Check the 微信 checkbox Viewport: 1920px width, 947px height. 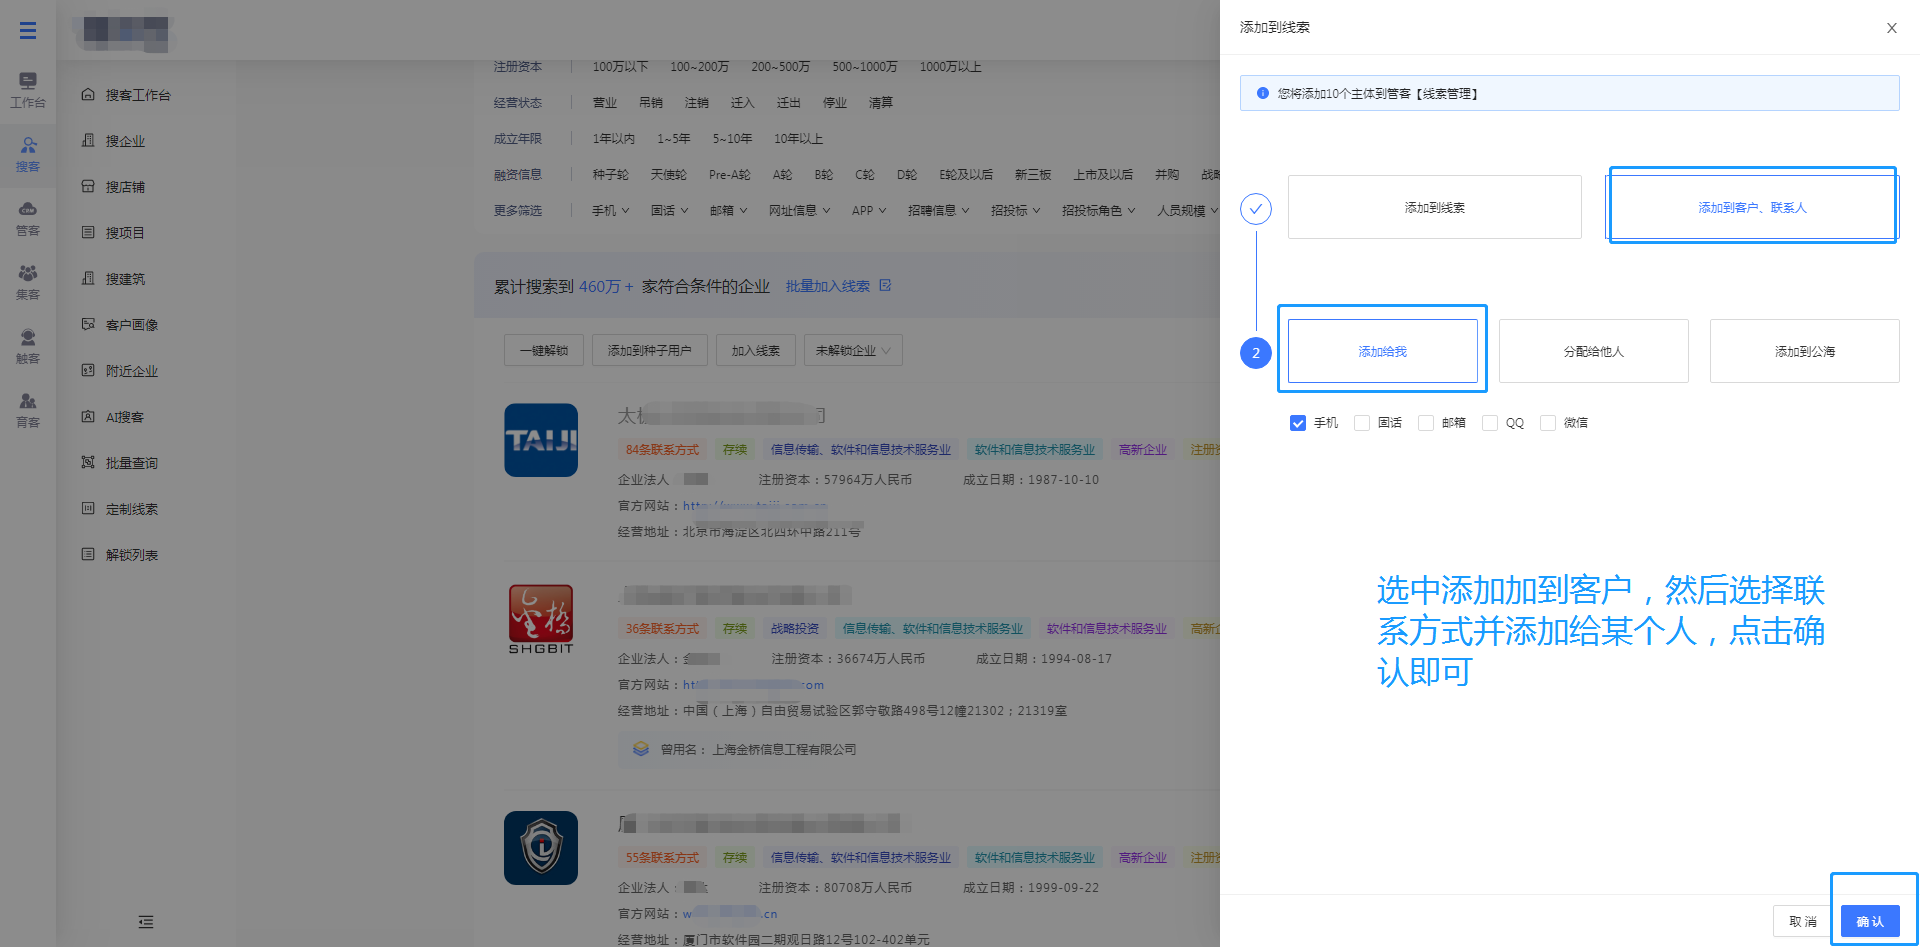1548,423
